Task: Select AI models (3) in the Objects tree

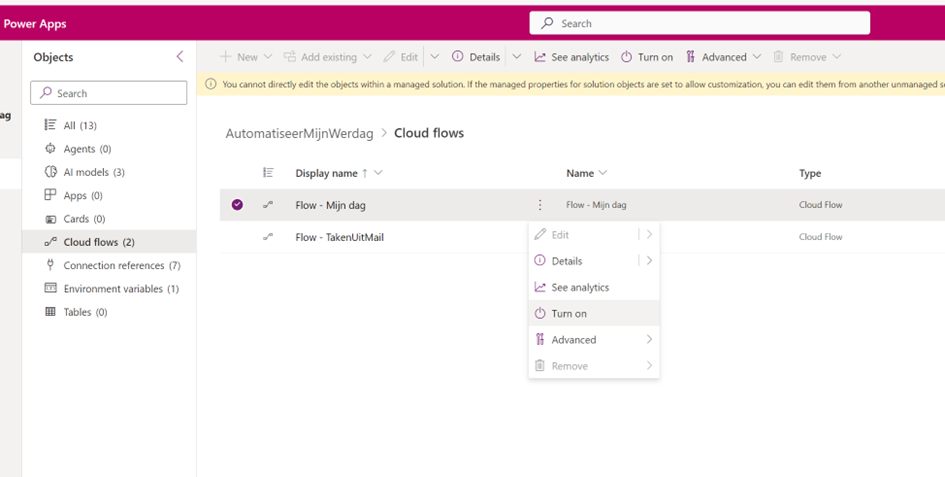Action: 94,172
